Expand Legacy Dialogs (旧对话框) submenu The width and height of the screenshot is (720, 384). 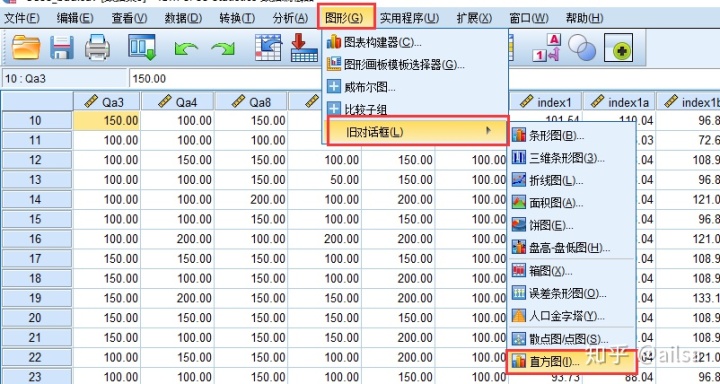click(418, 131)
